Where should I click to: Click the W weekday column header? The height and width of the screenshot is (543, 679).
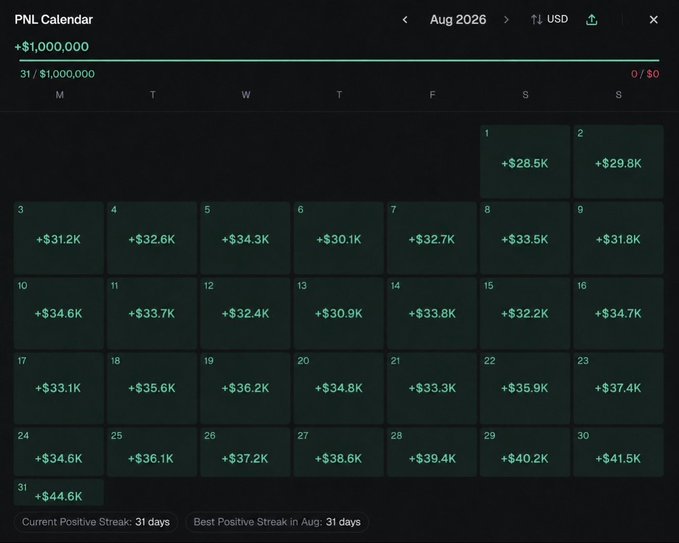[x=246, y=95]
